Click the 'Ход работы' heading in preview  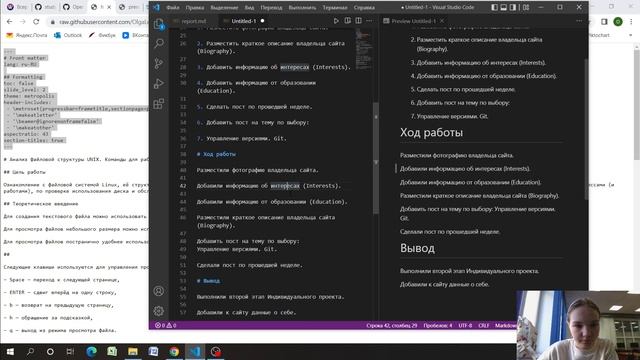pos(431,133)
